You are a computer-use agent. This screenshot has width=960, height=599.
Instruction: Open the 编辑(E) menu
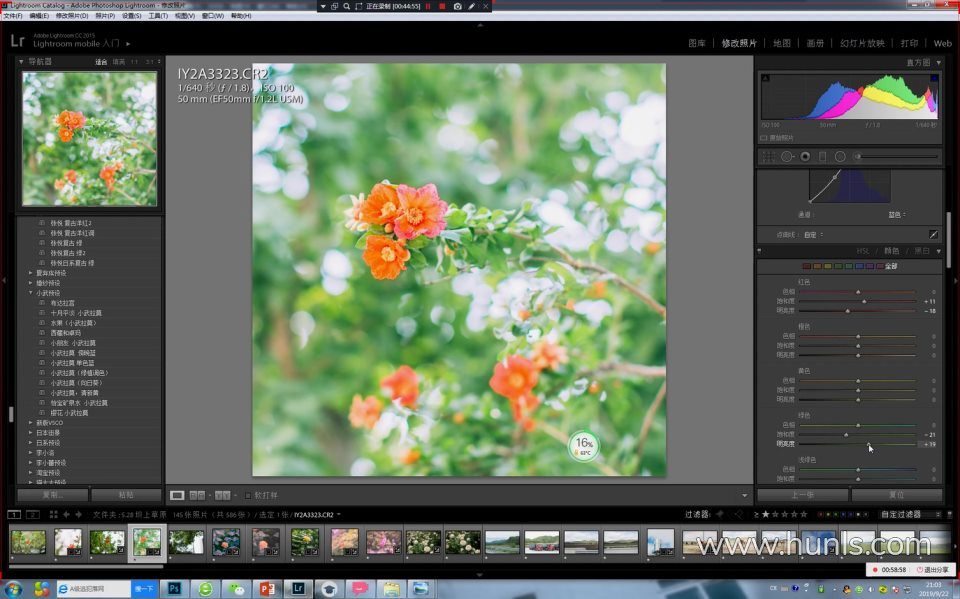[x=39, y=16]
